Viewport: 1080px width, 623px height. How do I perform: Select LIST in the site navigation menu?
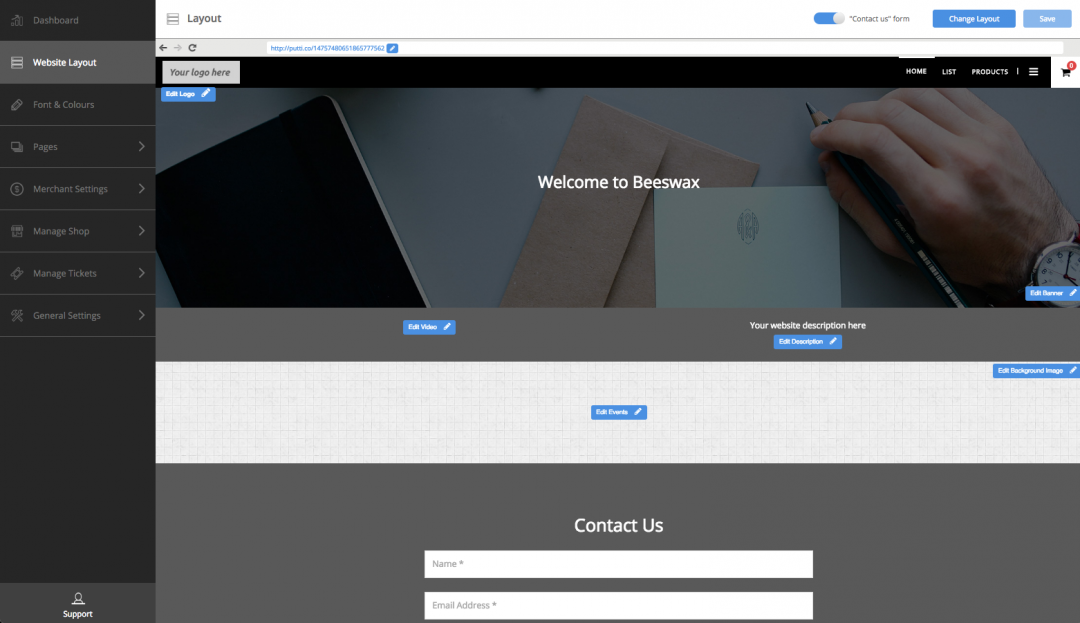948,71
